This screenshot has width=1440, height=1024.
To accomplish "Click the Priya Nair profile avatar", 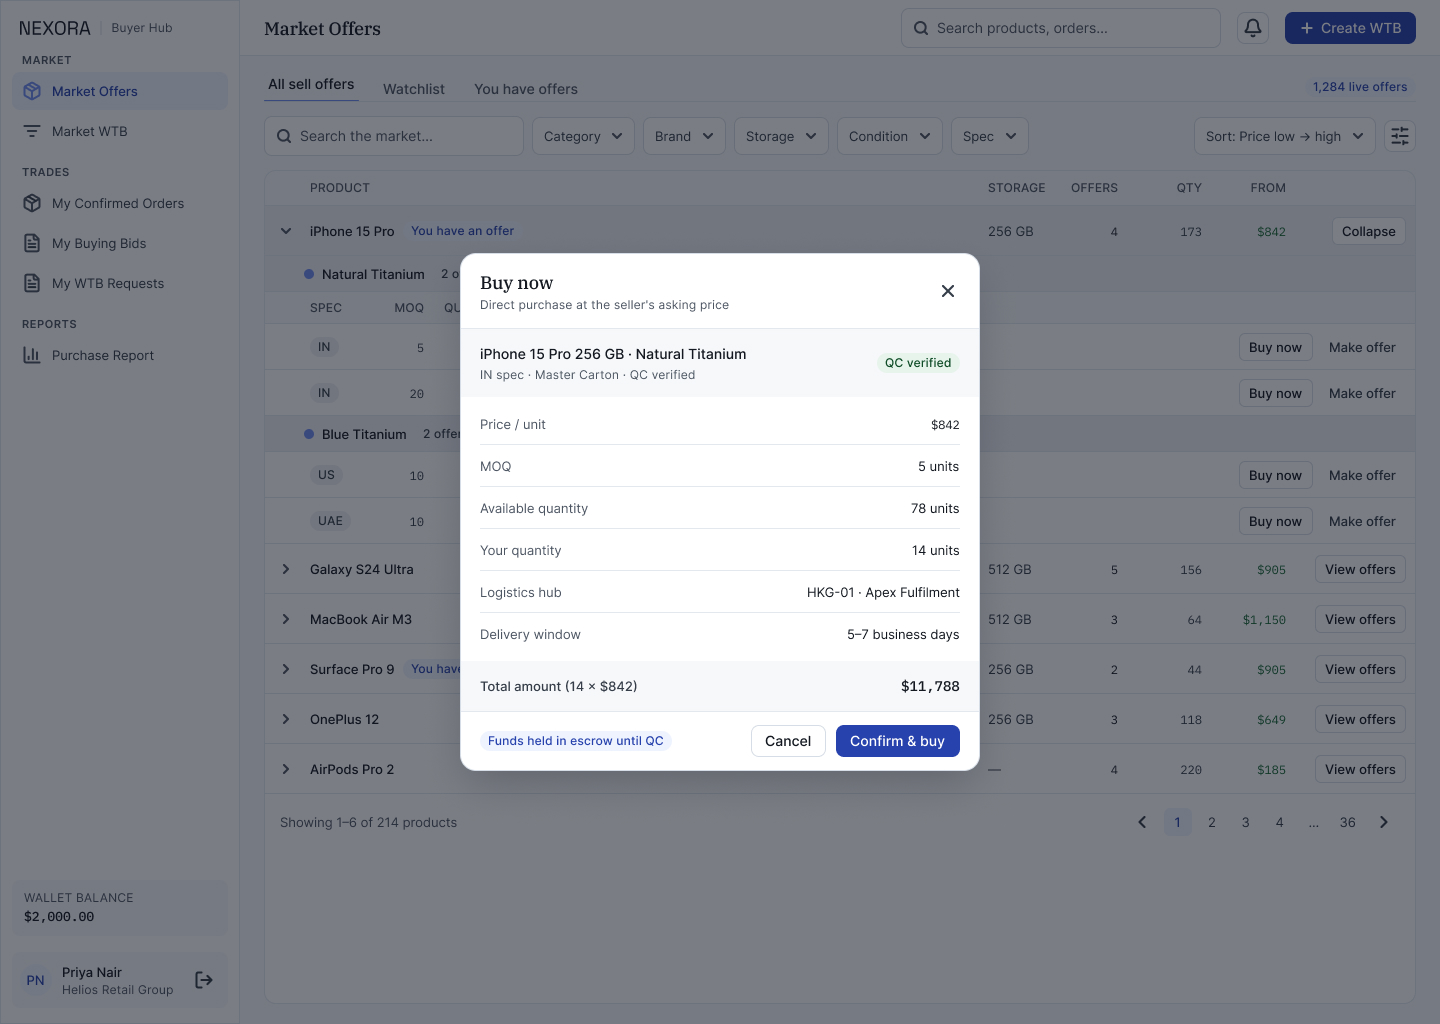I will (36, 980).
